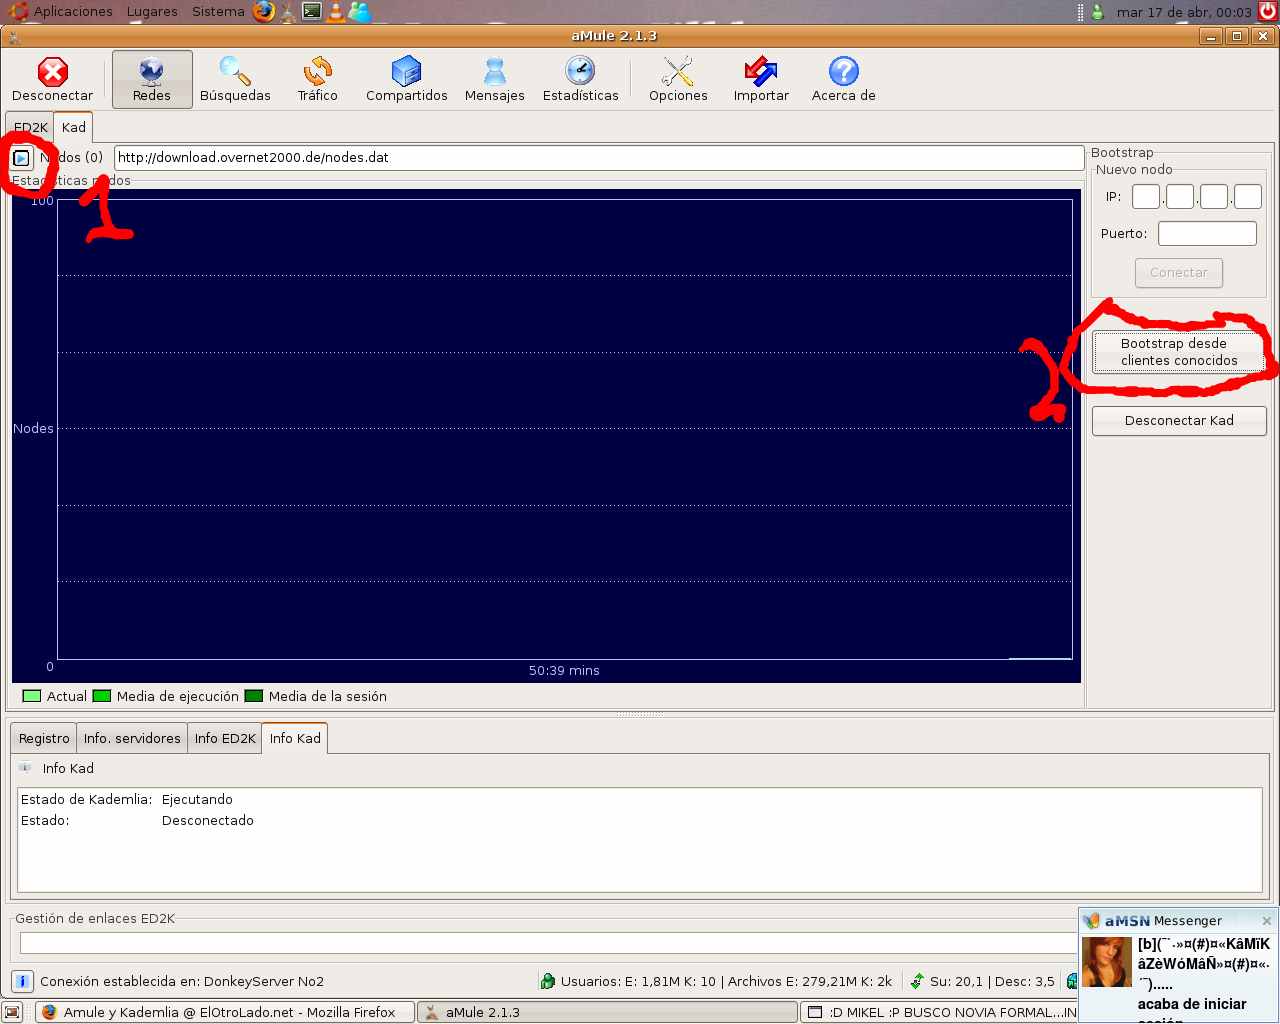Viewport: 1280px width, 1024px height.
Task: Open the Mensajes section
Action: pyautogui.click(x=494, y=79)
